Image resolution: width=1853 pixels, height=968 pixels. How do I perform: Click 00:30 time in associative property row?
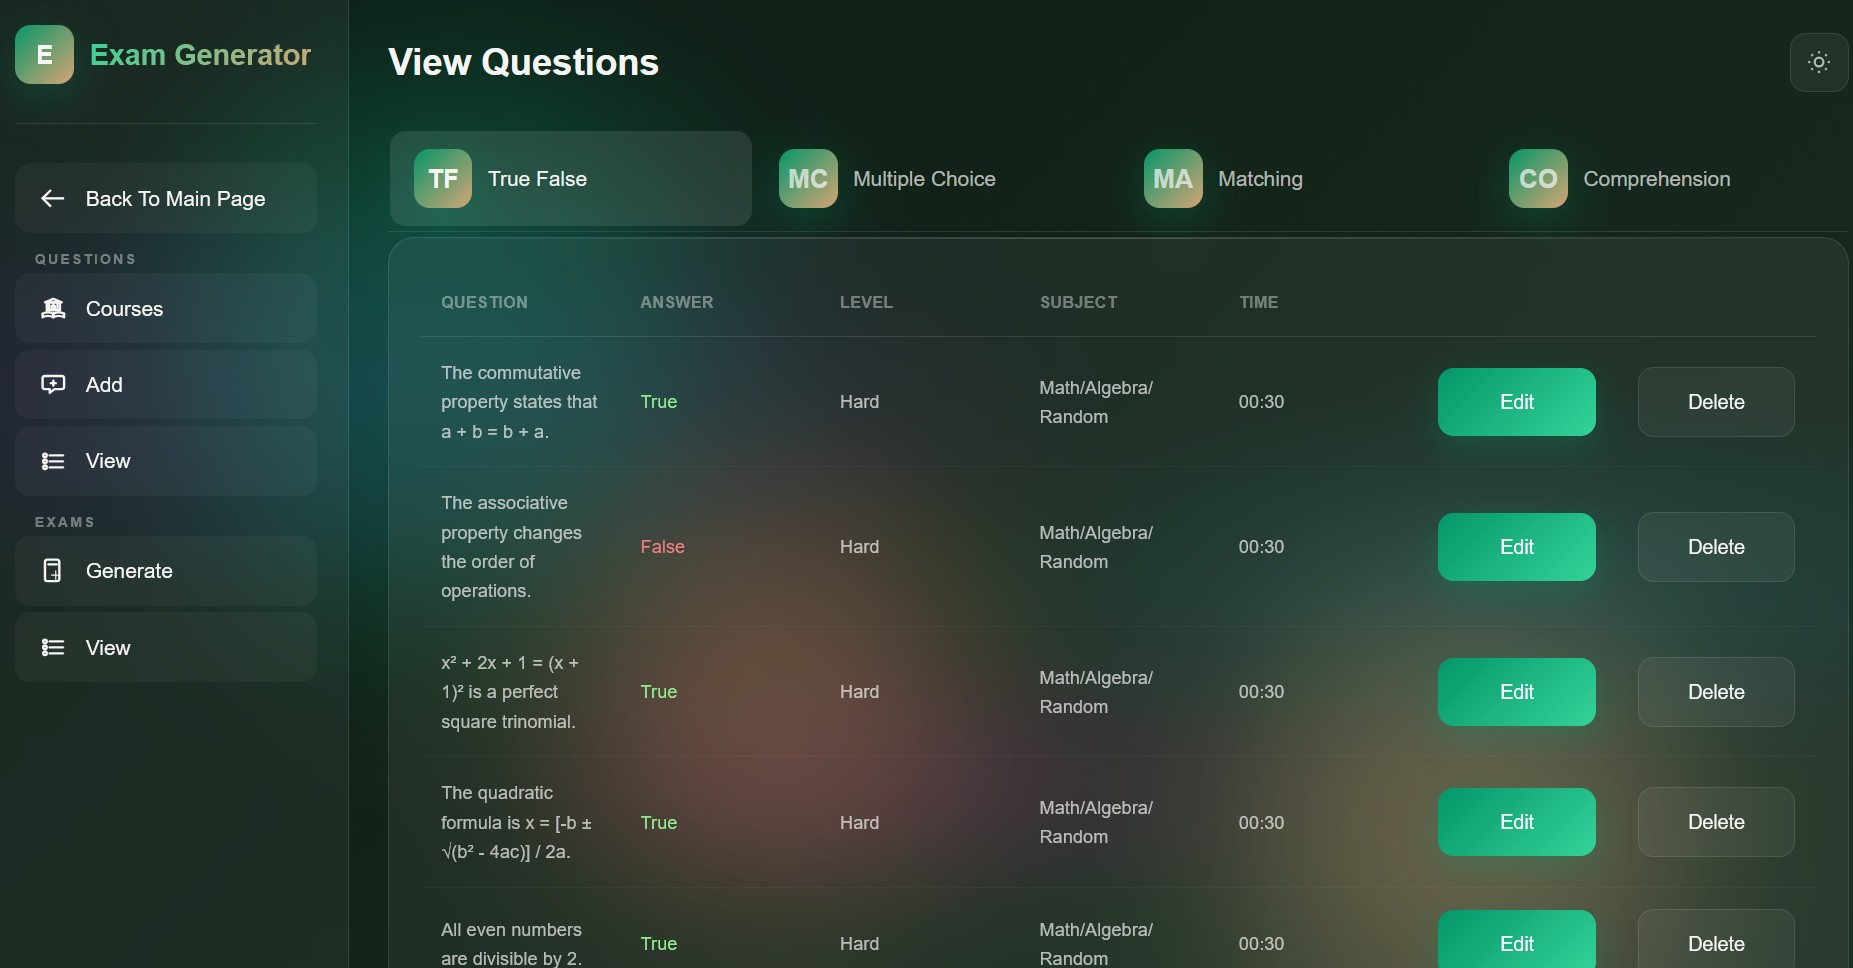pyautogui.click(x=1261, y=547)
